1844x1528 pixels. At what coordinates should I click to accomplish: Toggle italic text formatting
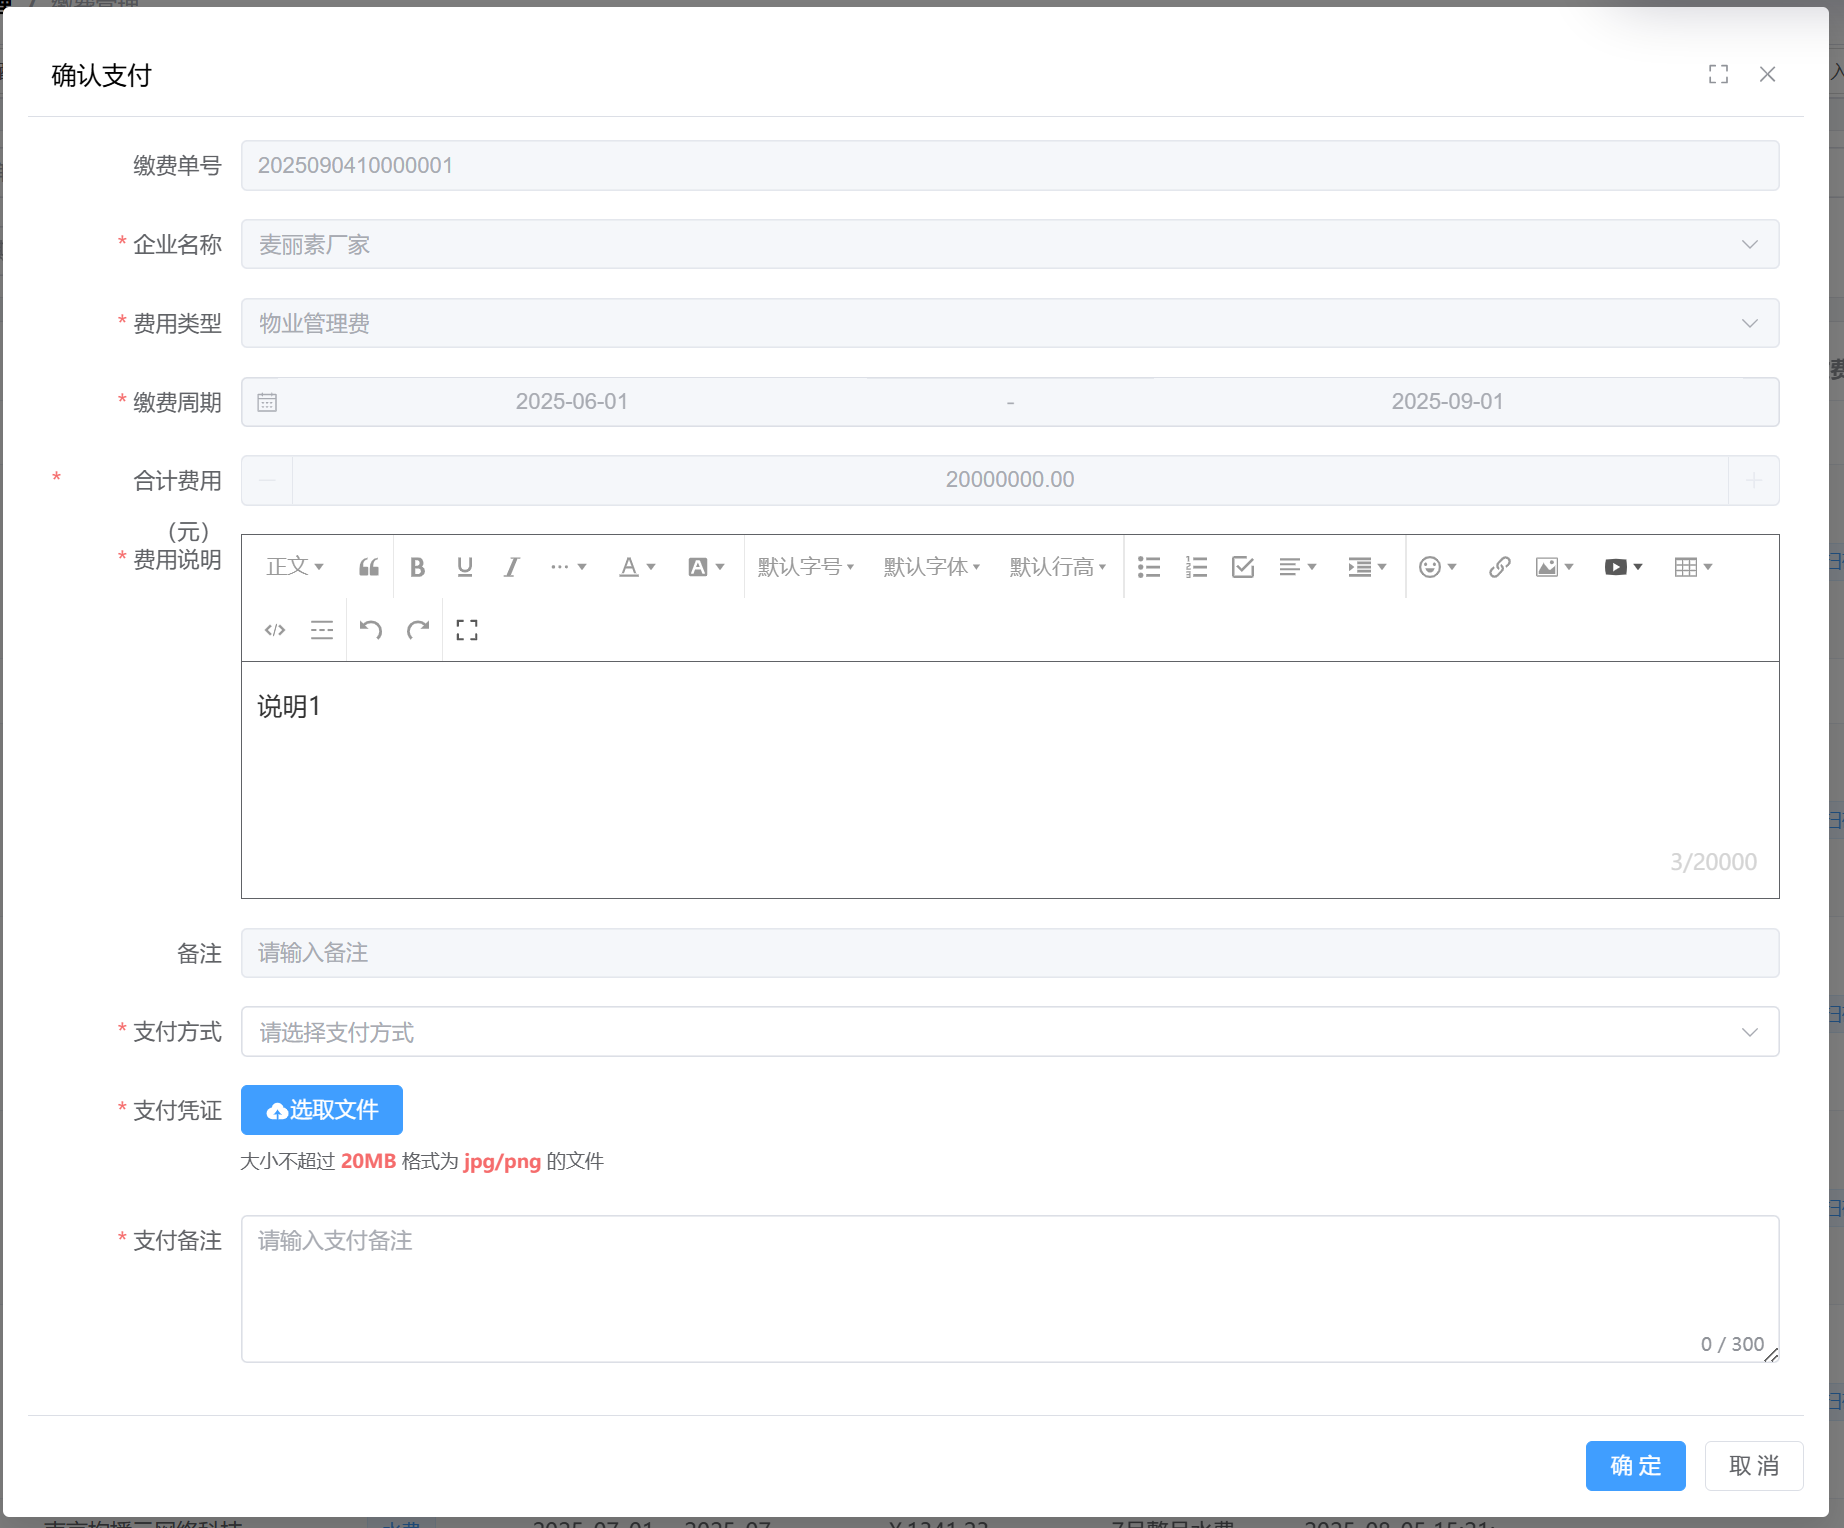point(511,567)
